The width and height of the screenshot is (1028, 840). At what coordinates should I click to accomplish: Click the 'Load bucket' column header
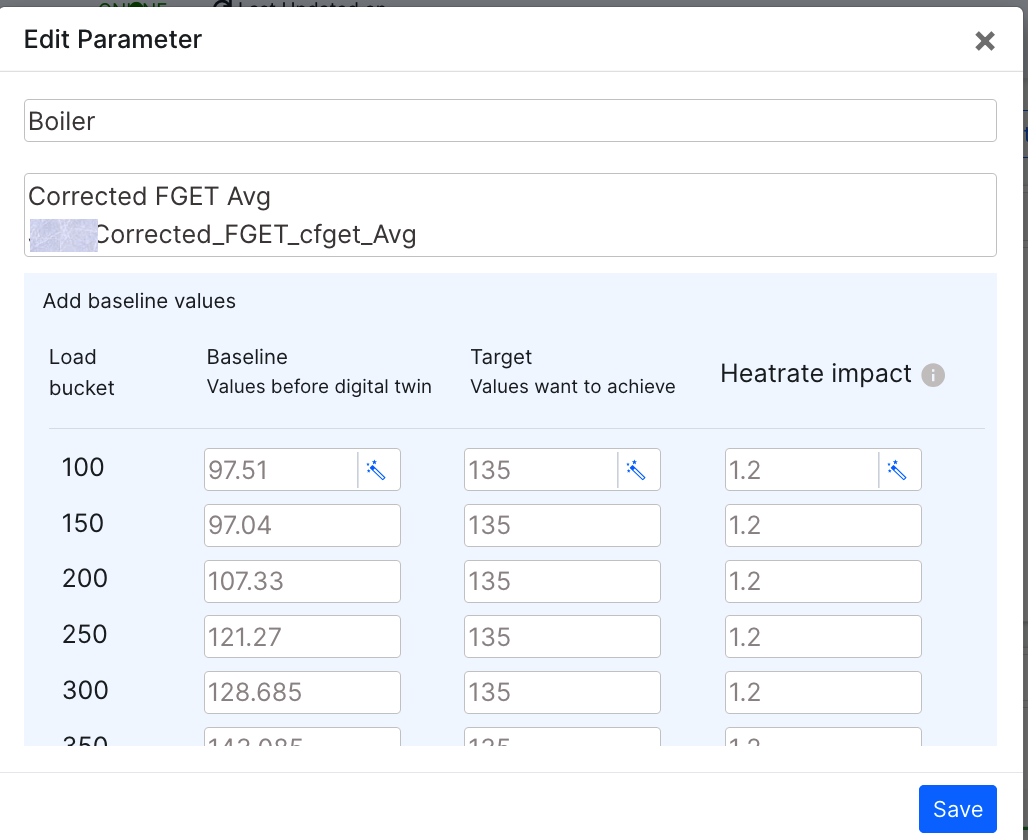pos(81,372)
